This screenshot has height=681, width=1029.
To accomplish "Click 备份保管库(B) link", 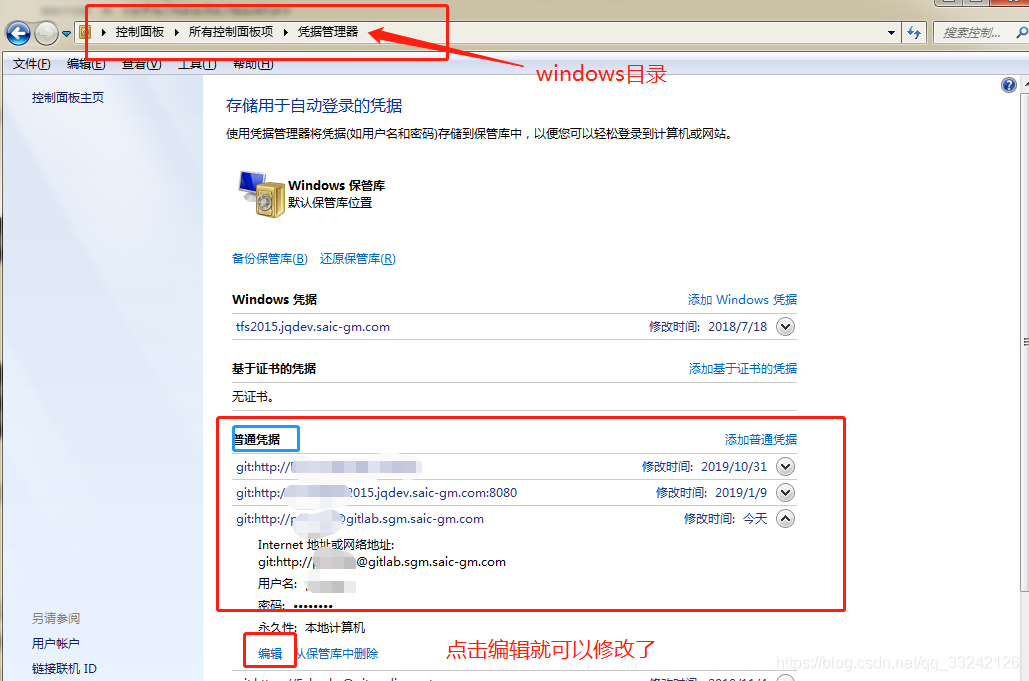I will [270, 258].
